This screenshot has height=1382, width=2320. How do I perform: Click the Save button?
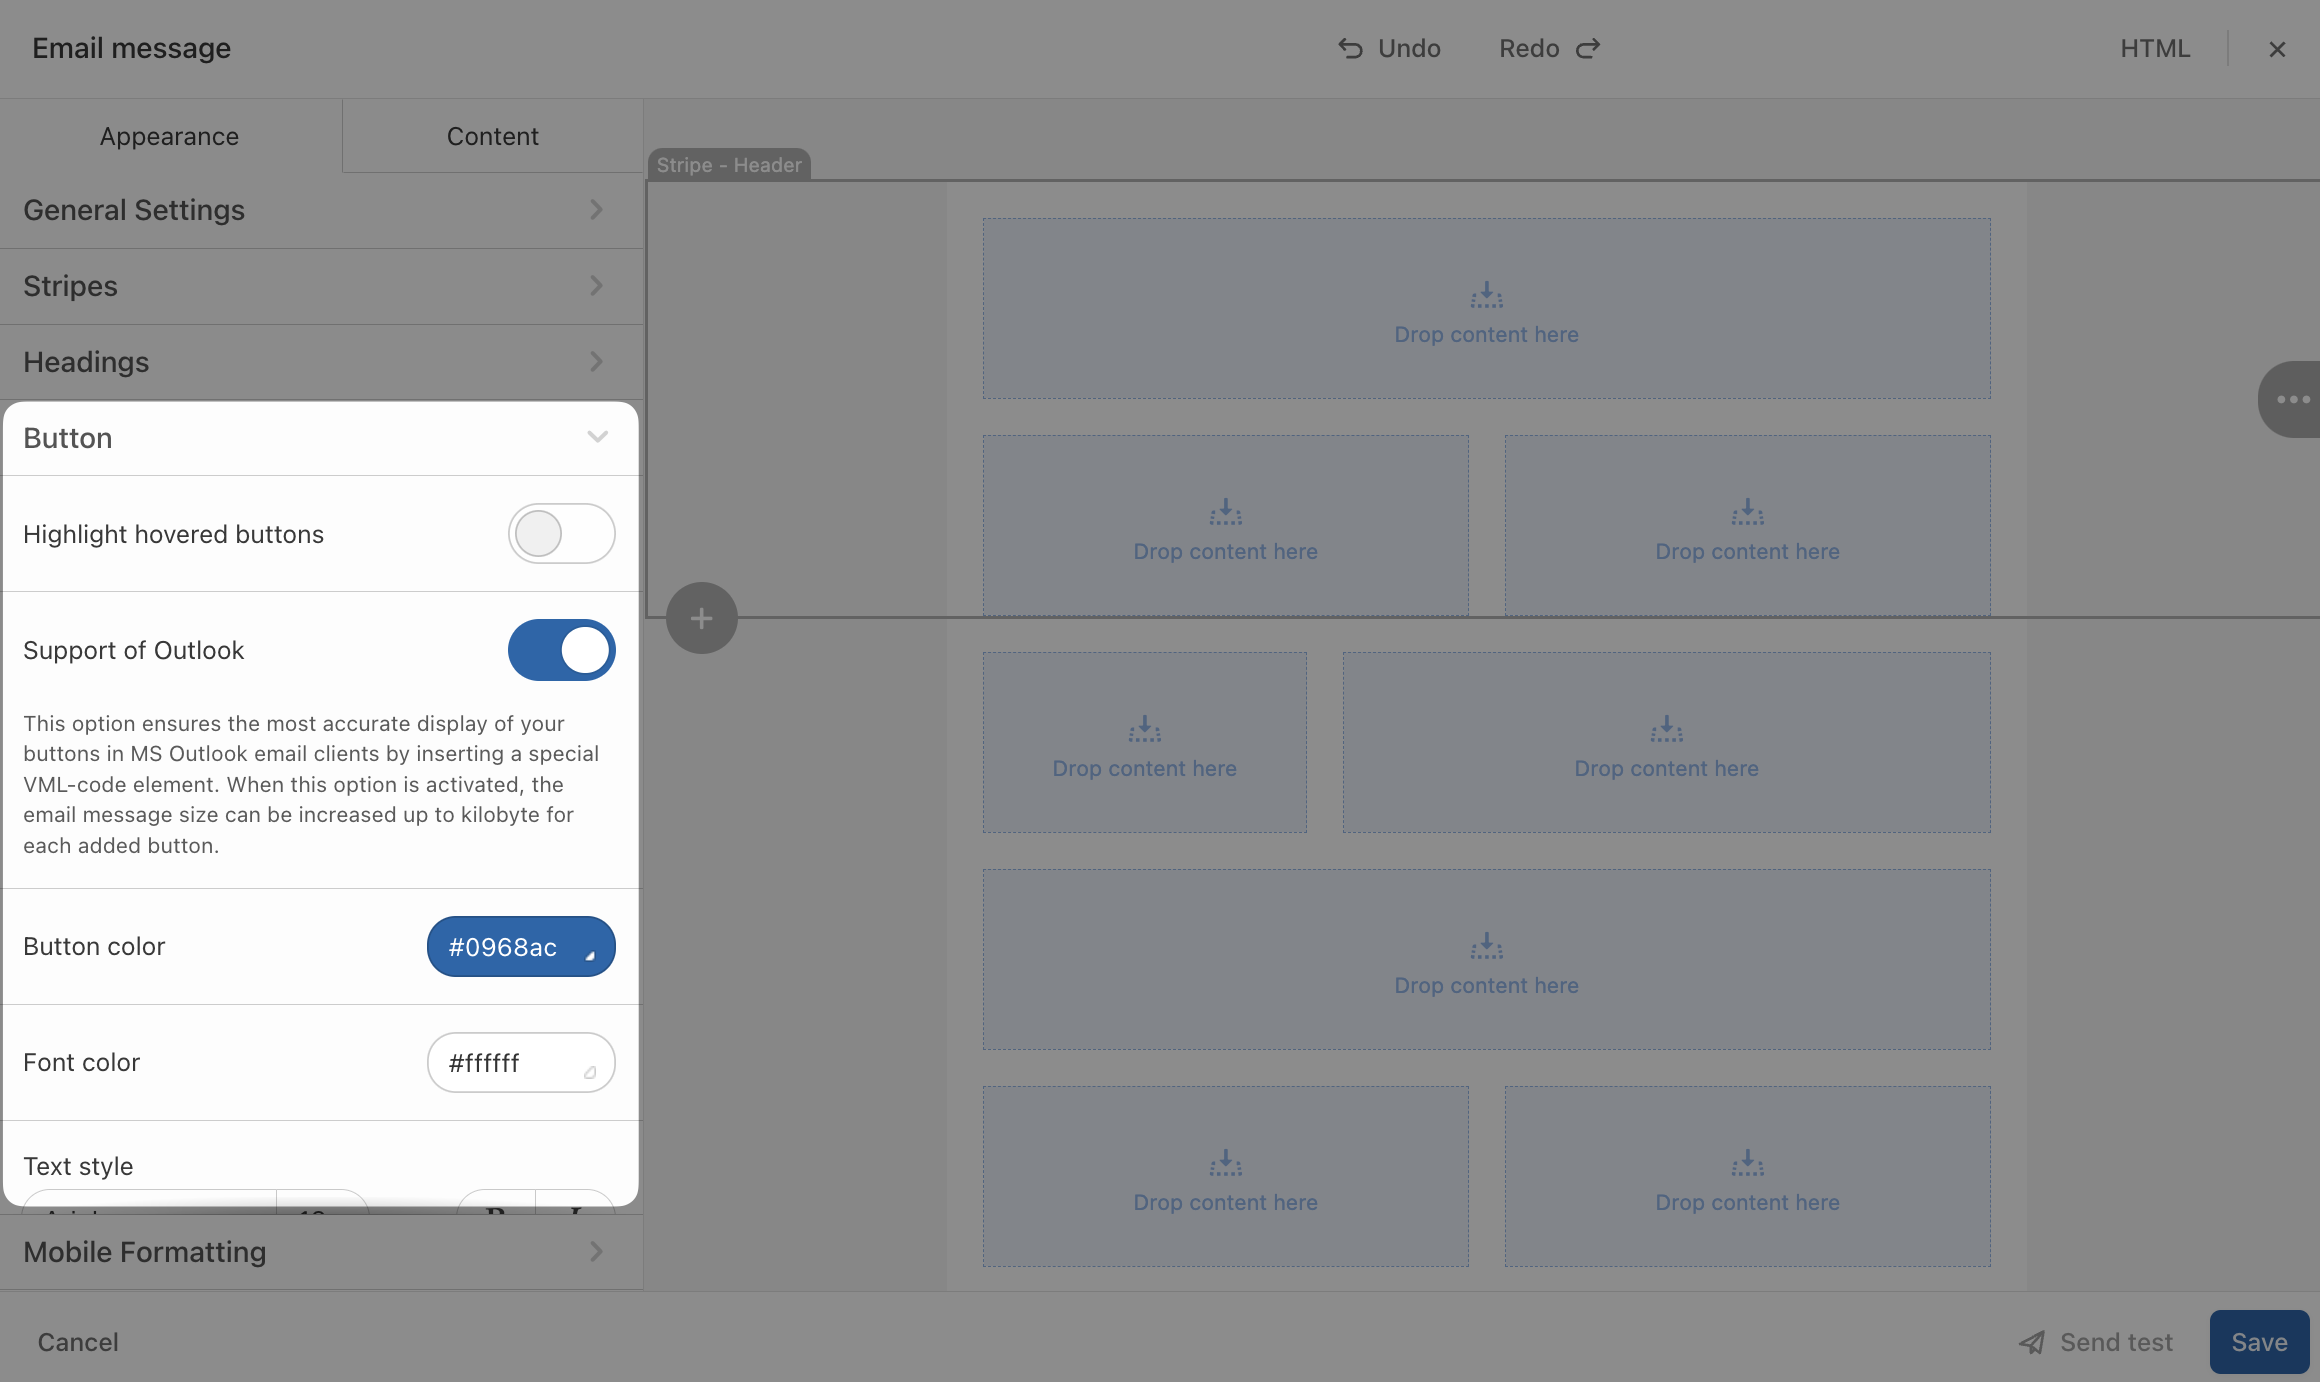(2258, 1342)
